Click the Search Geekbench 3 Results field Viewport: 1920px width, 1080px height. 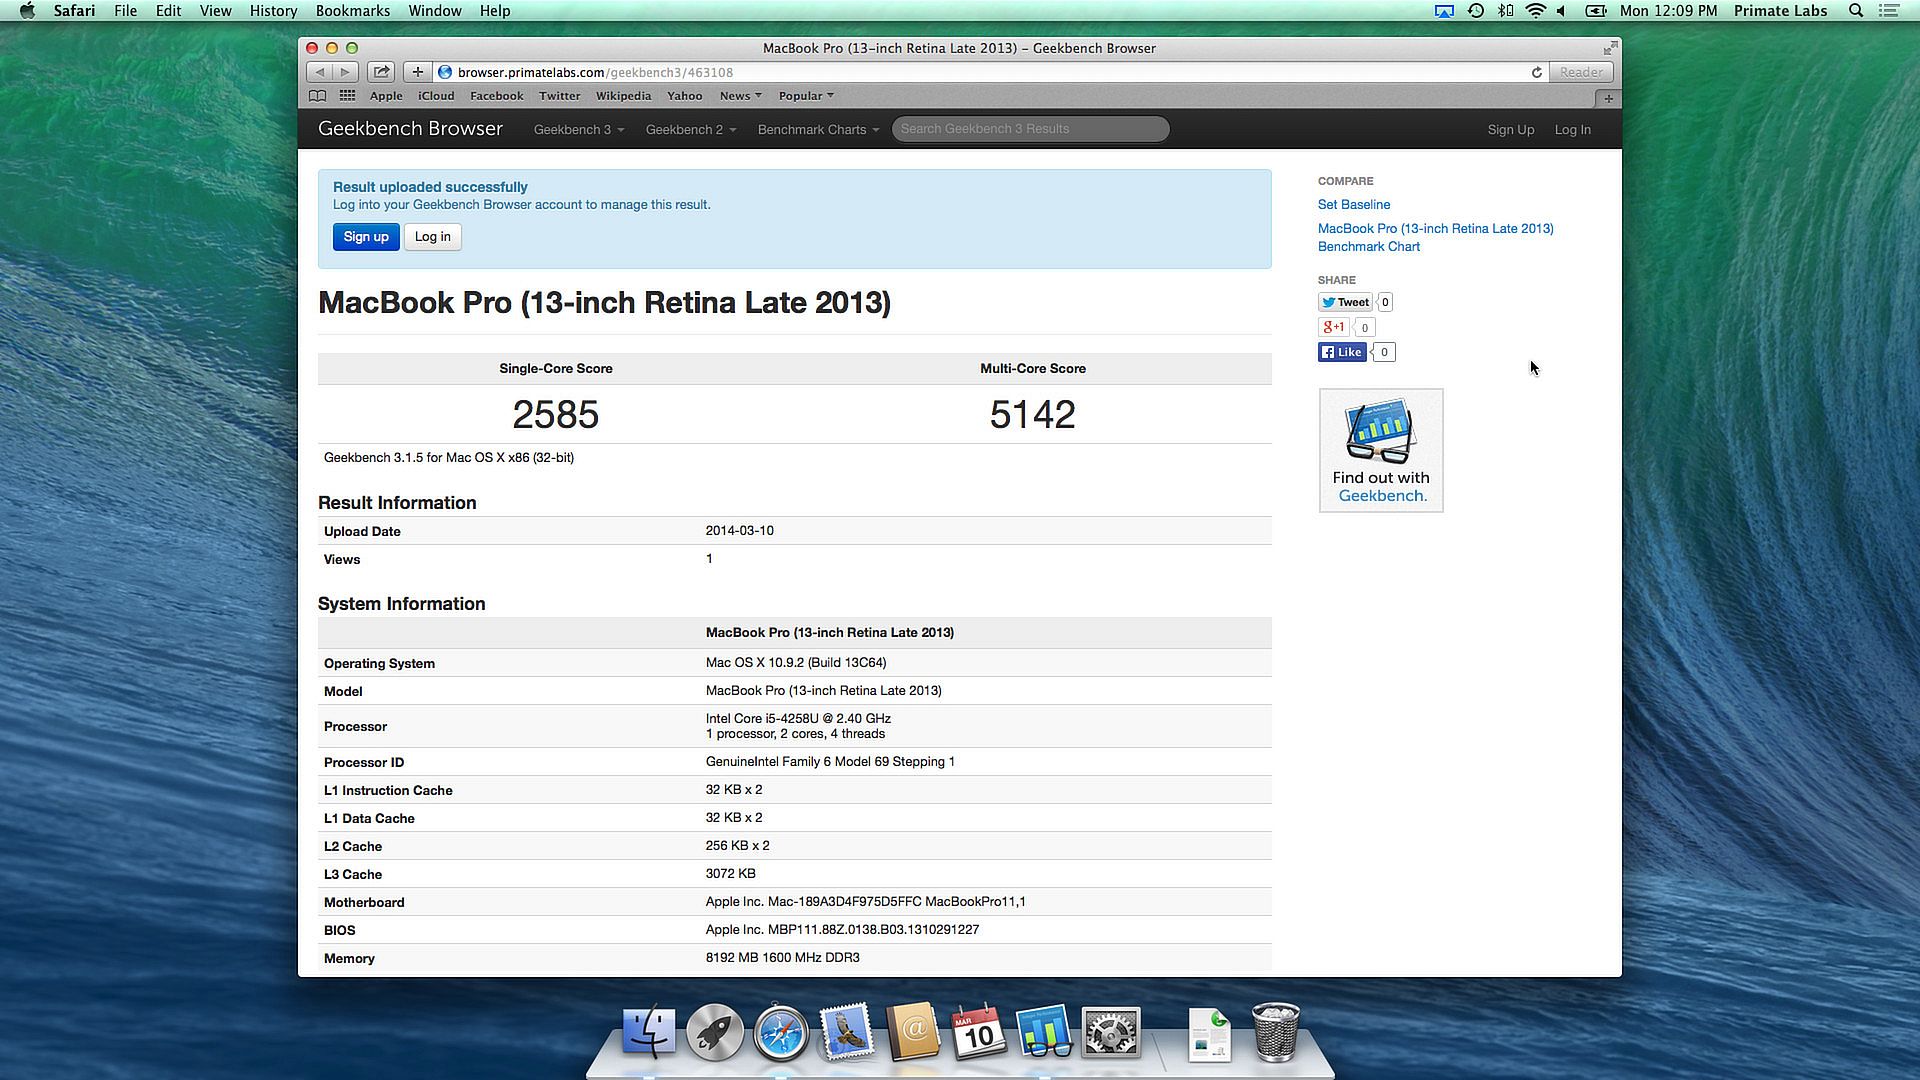[1030, 129]
